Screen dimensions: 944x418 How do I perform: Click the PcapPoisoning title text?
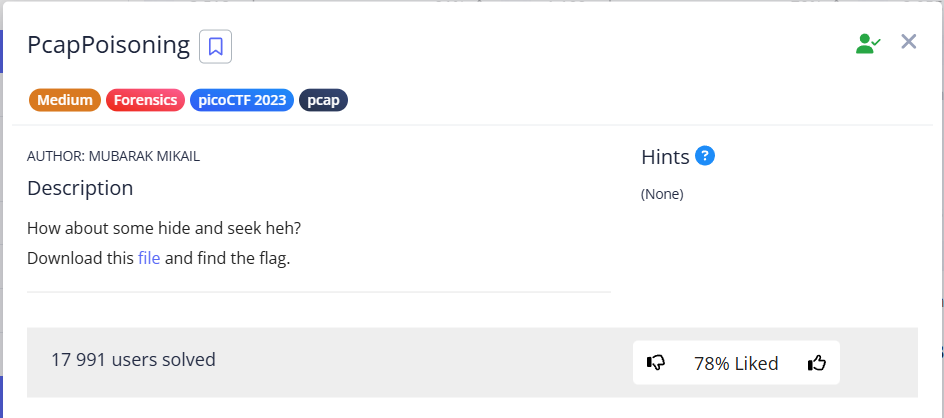tap(108, 45)
